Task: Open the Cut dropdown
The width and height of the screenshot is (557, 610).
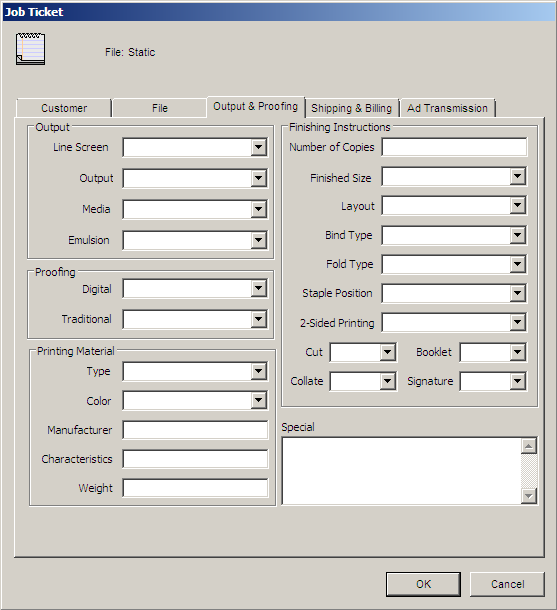Action: pyautogui.click(x=387, y=352)
